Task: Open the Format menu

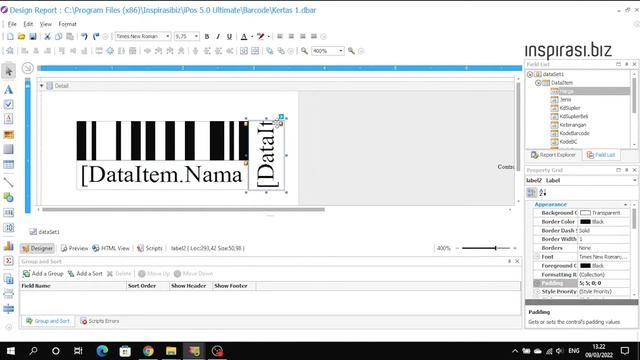Action: [x=67, y=24]
